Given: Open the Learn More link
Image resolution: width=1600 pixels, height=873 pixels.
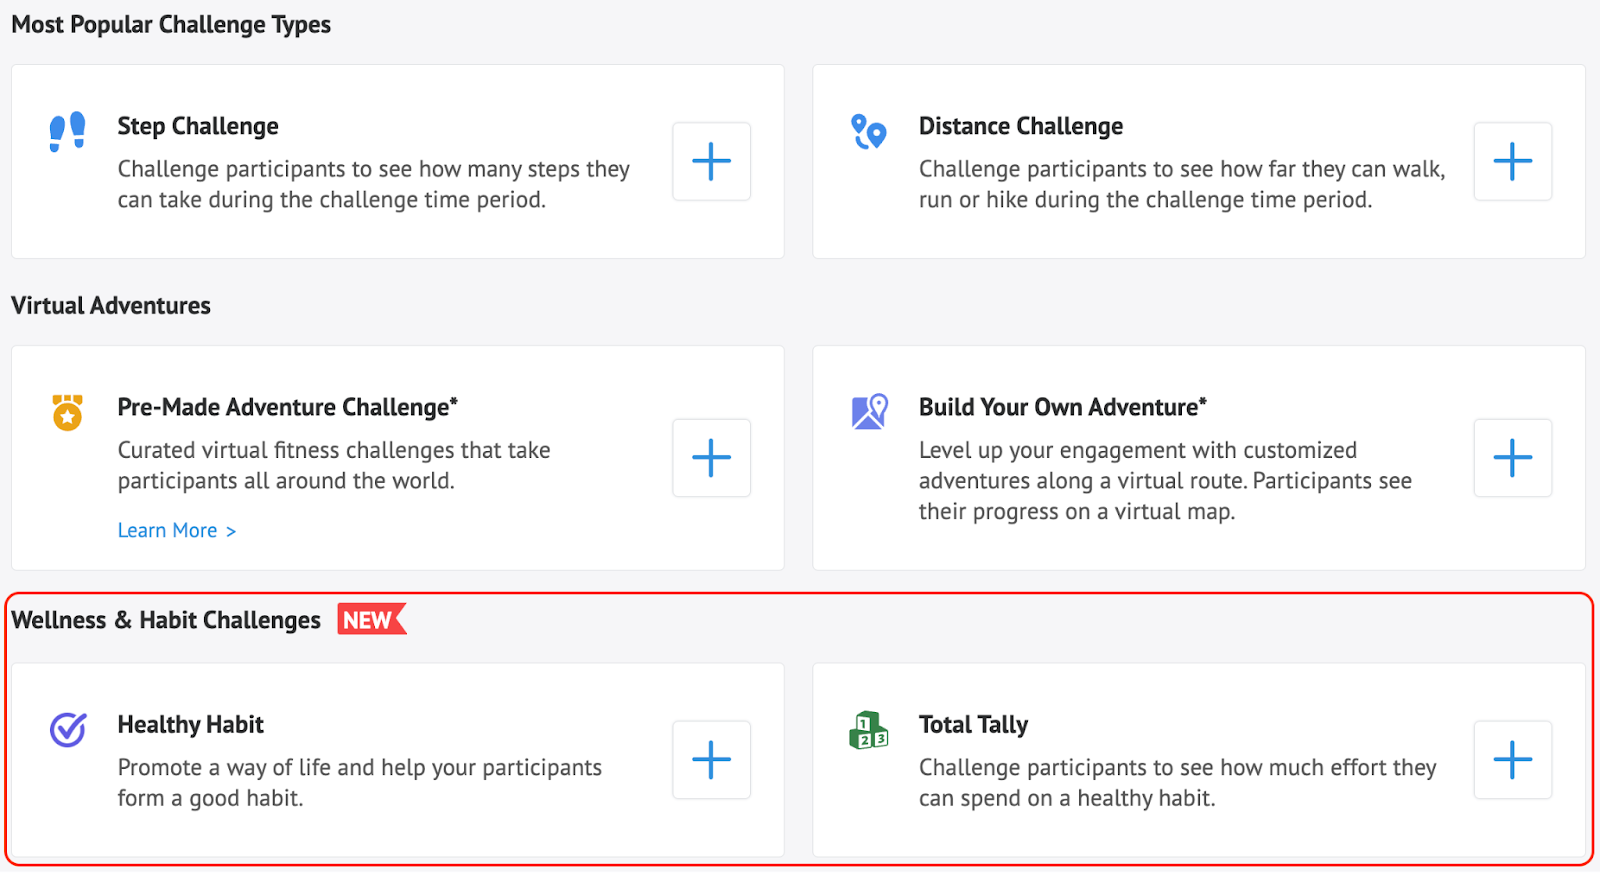Looking at the screenshot, I should click(x=177, y=531).
